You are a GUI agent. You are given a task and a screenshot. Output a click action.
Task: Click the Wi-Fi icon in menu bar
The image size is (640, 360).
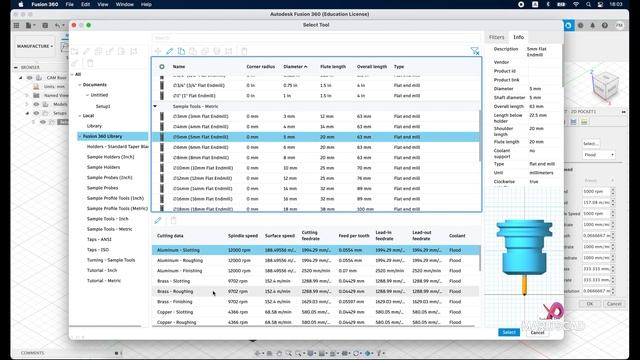pos(576,4)
